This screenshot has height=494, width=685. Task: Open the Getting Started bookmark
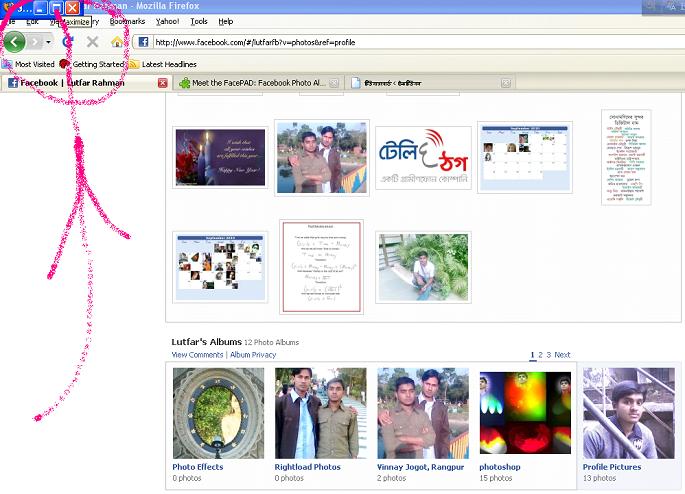(92, 64)
